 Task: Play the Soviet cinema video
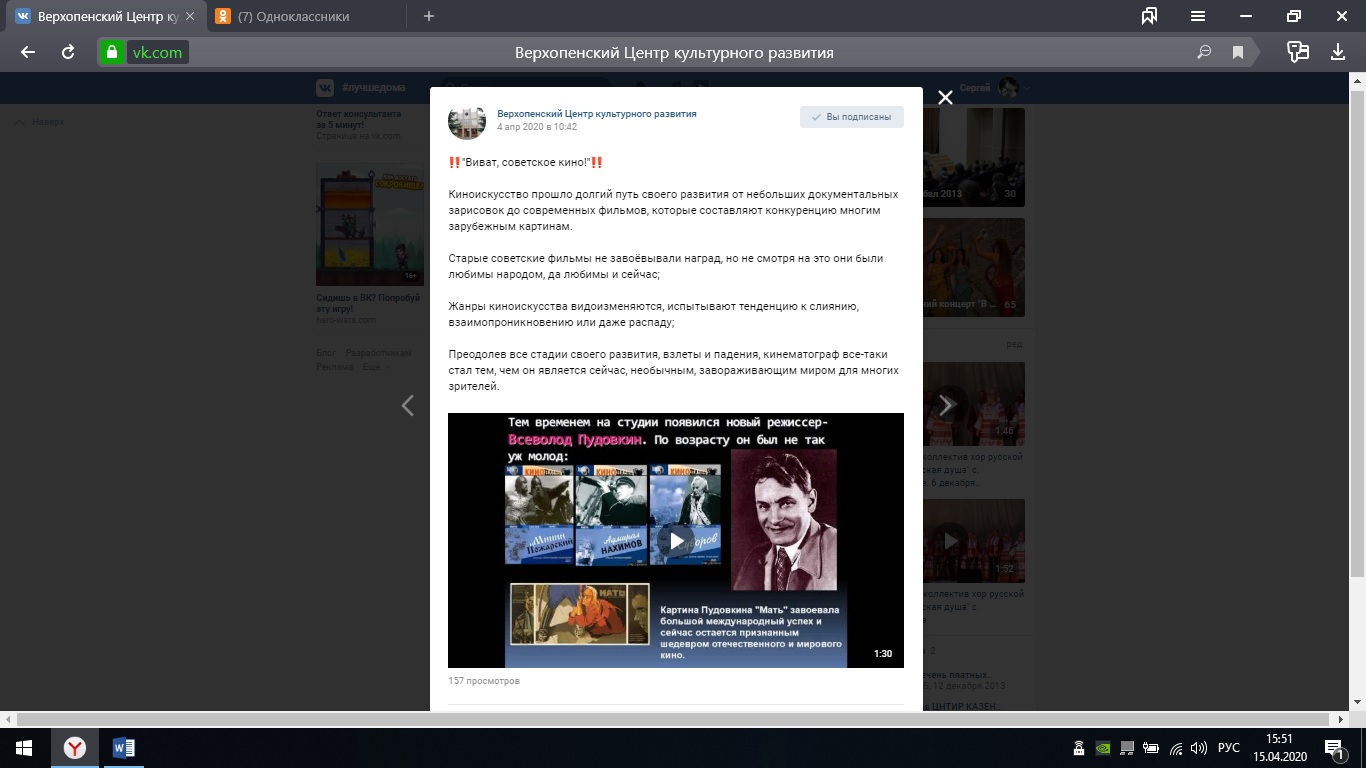coord(676,541)
